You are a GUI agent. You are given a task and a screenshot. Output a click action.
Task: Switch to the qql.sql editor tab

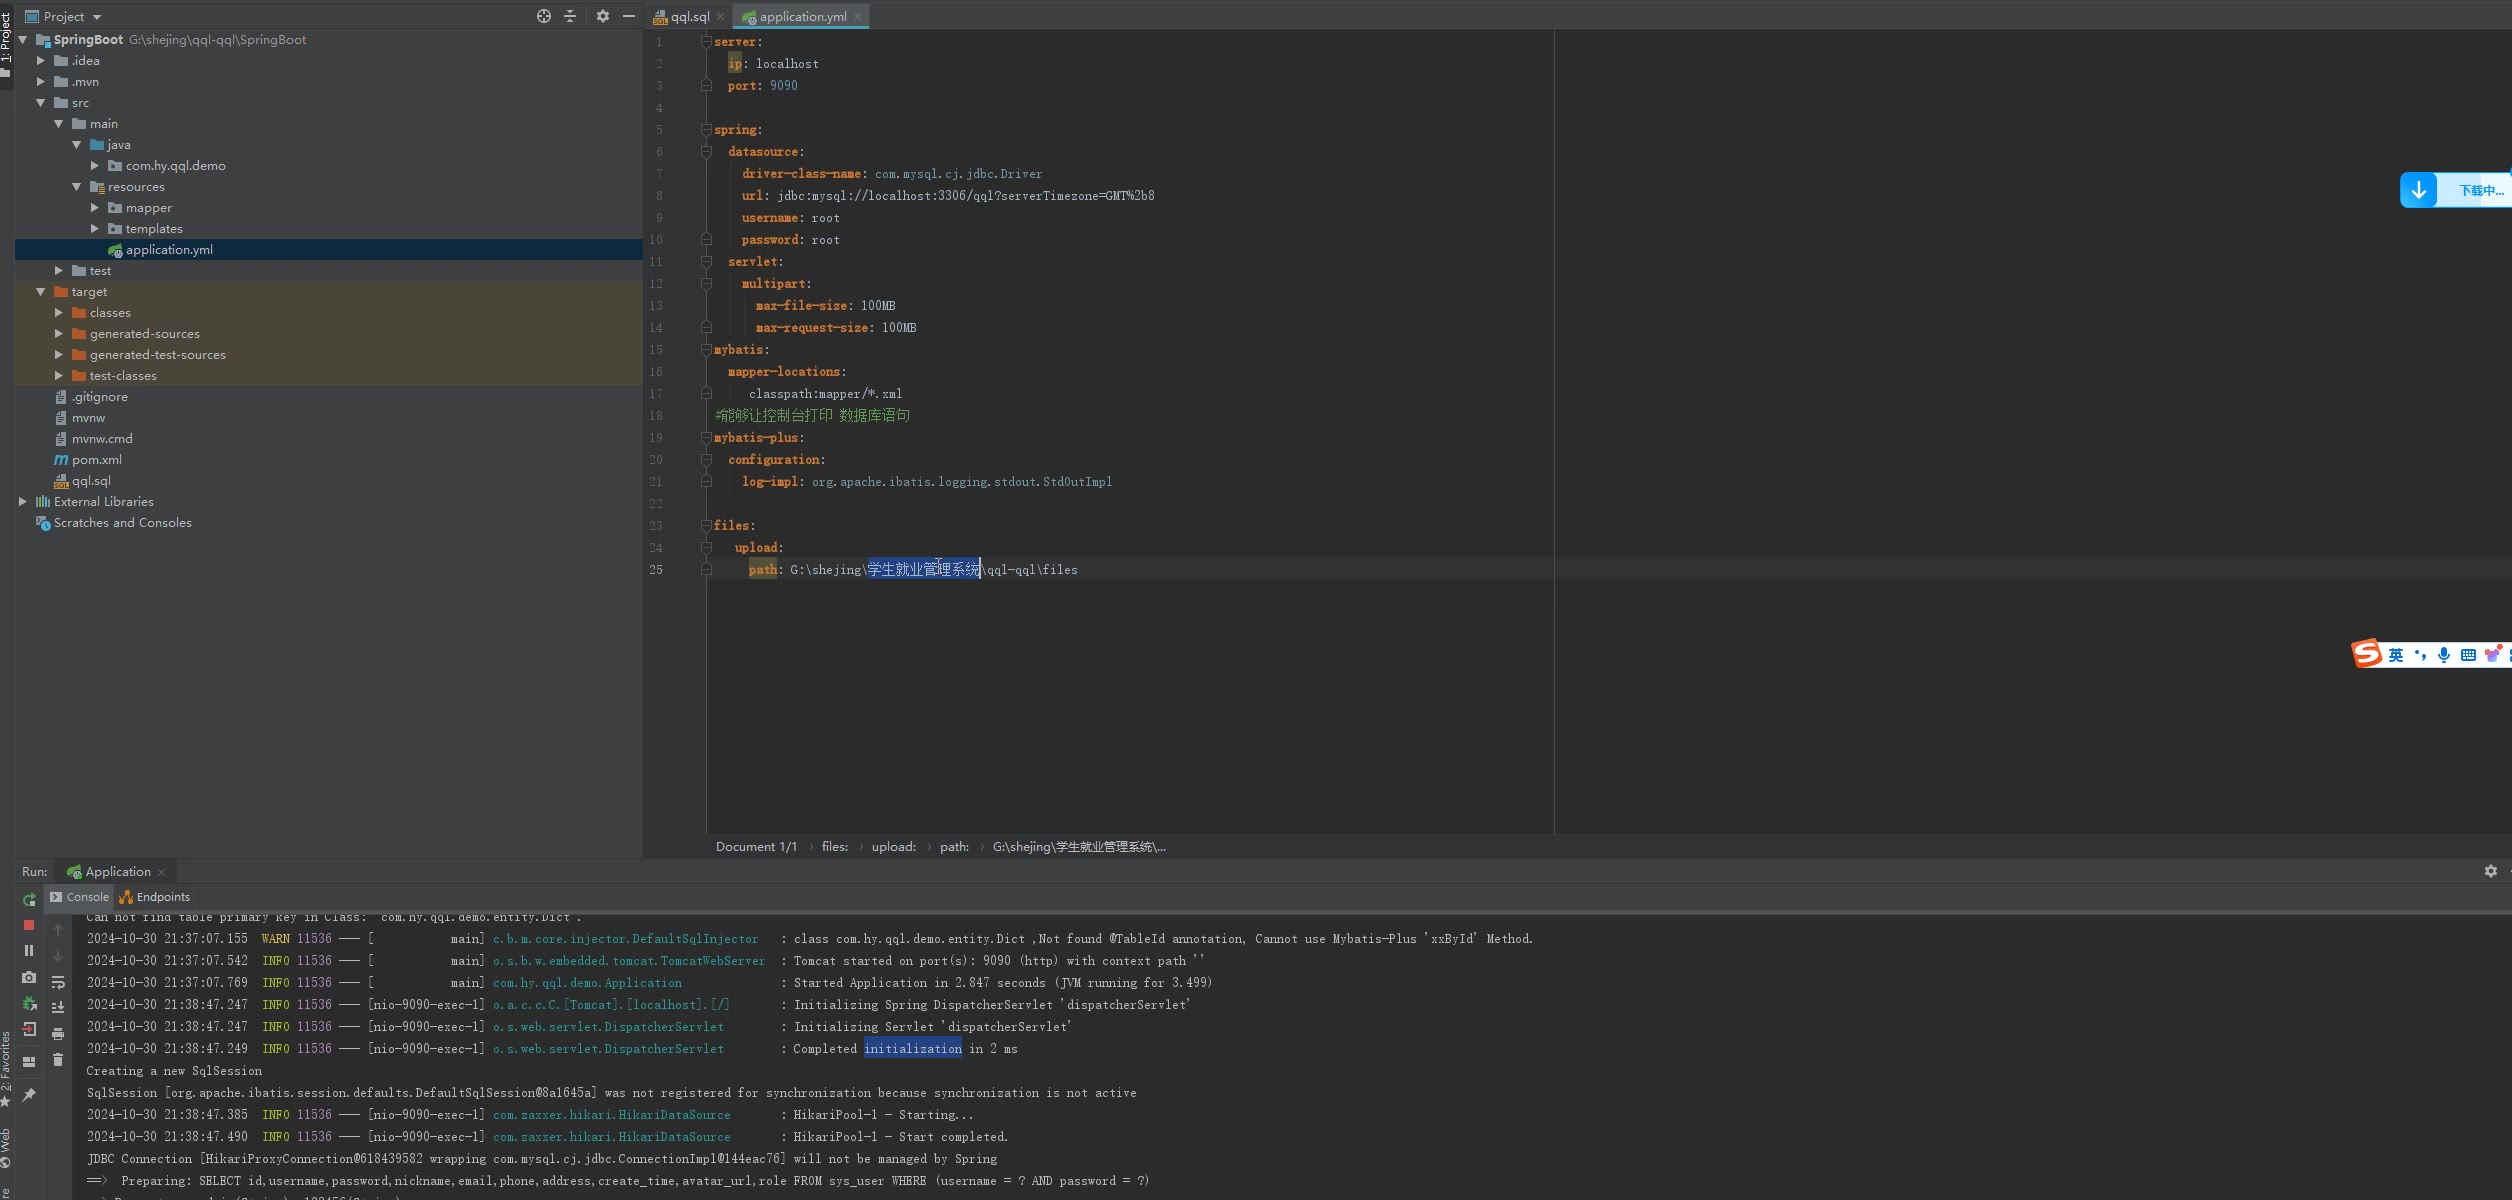688,17
